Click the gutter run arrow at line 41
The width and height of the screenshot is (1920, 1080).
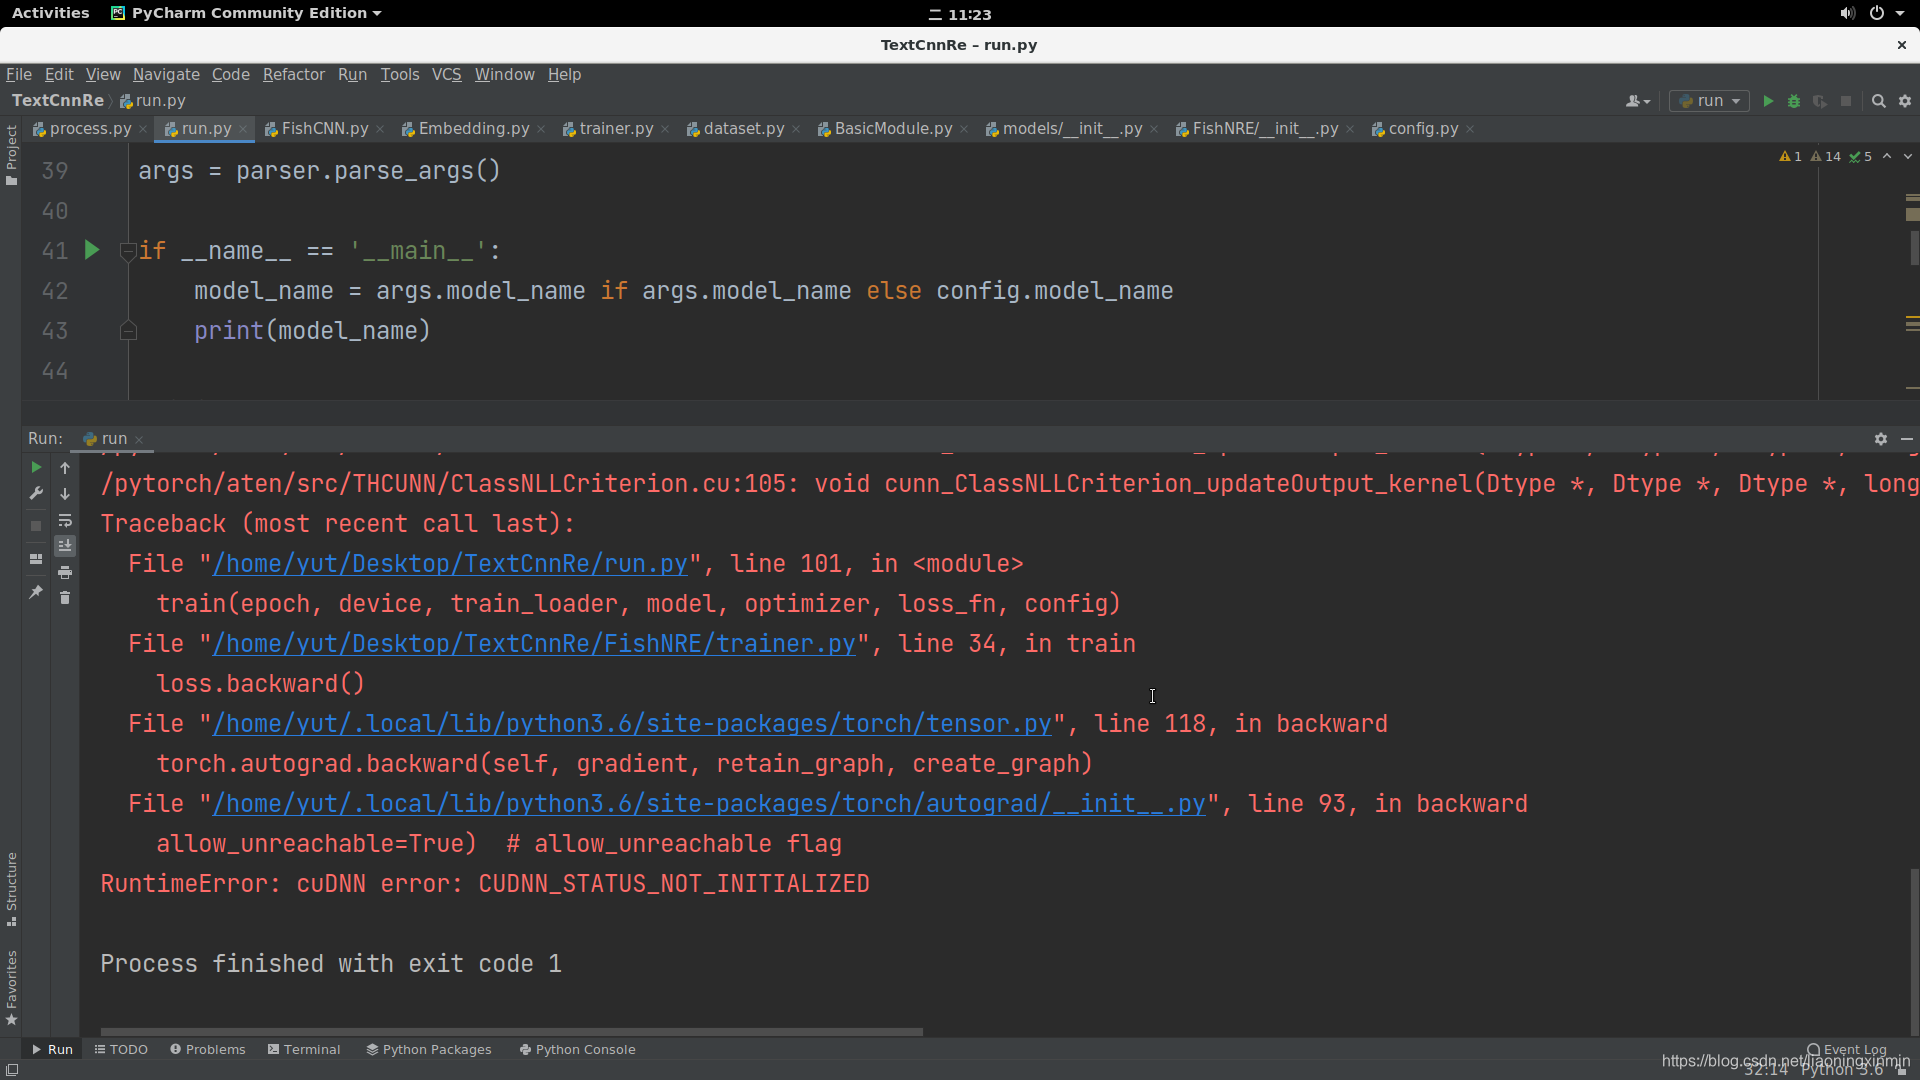(92, 250)
